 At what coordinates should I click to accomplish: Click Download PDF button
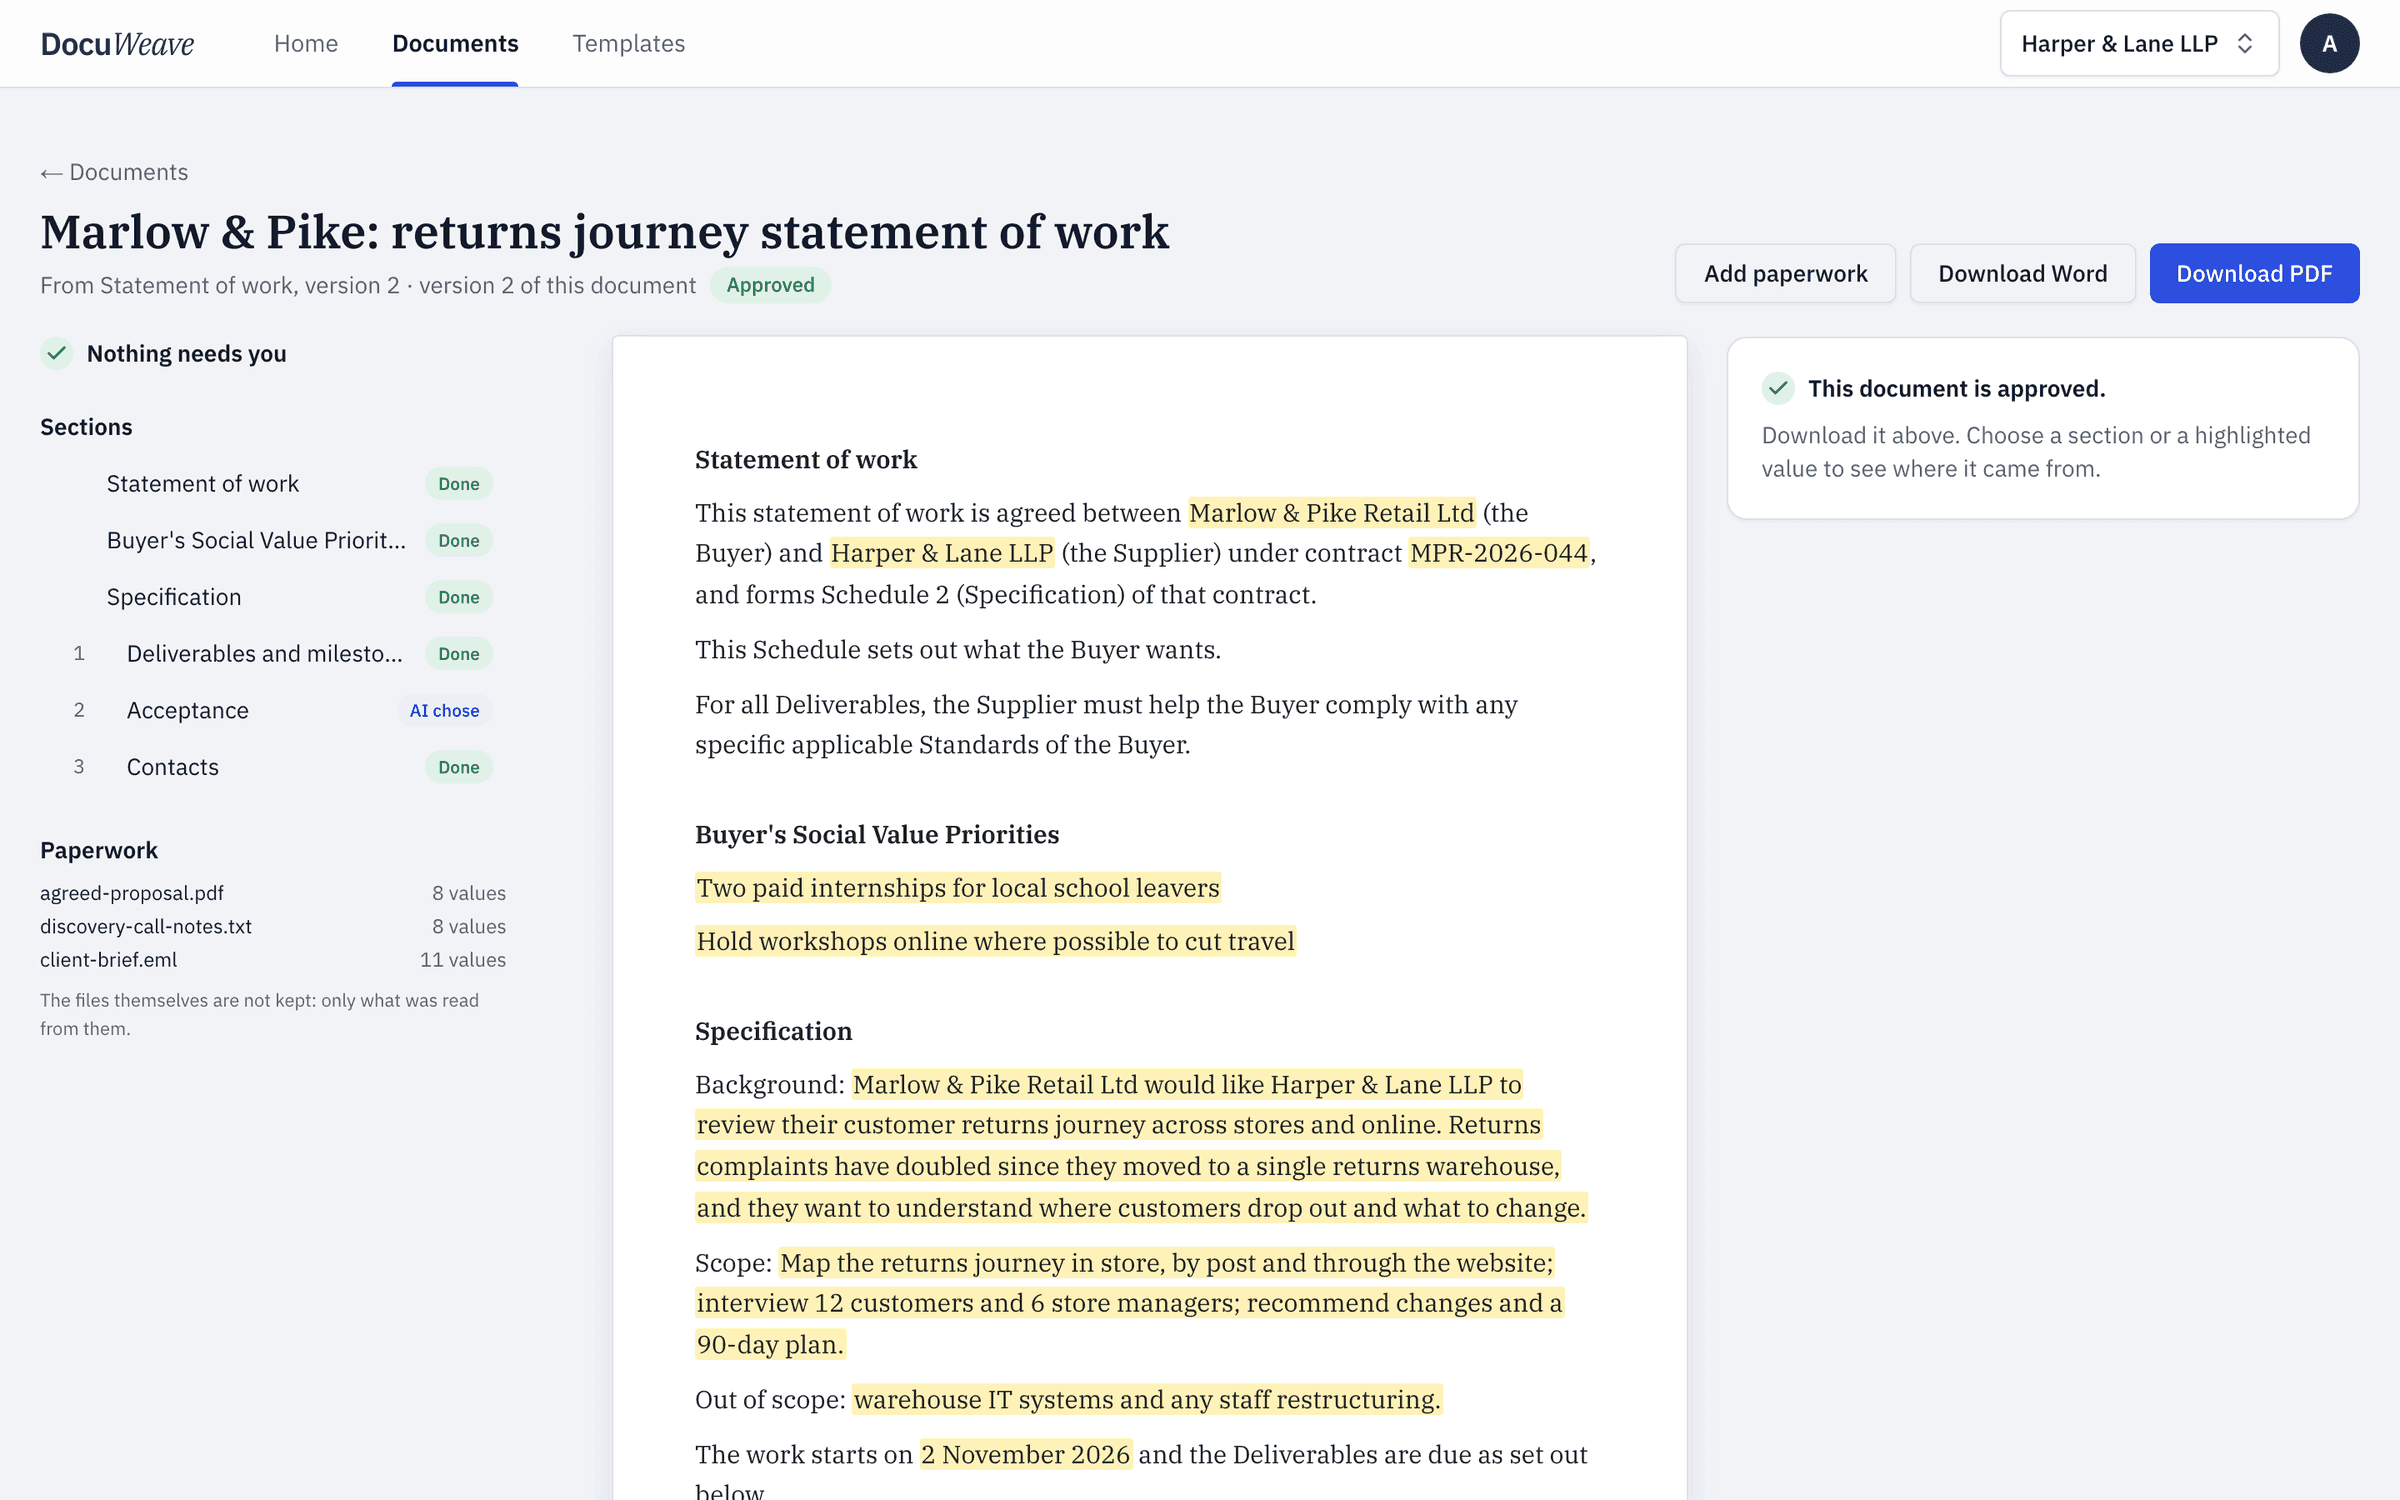click(2254, 273)
